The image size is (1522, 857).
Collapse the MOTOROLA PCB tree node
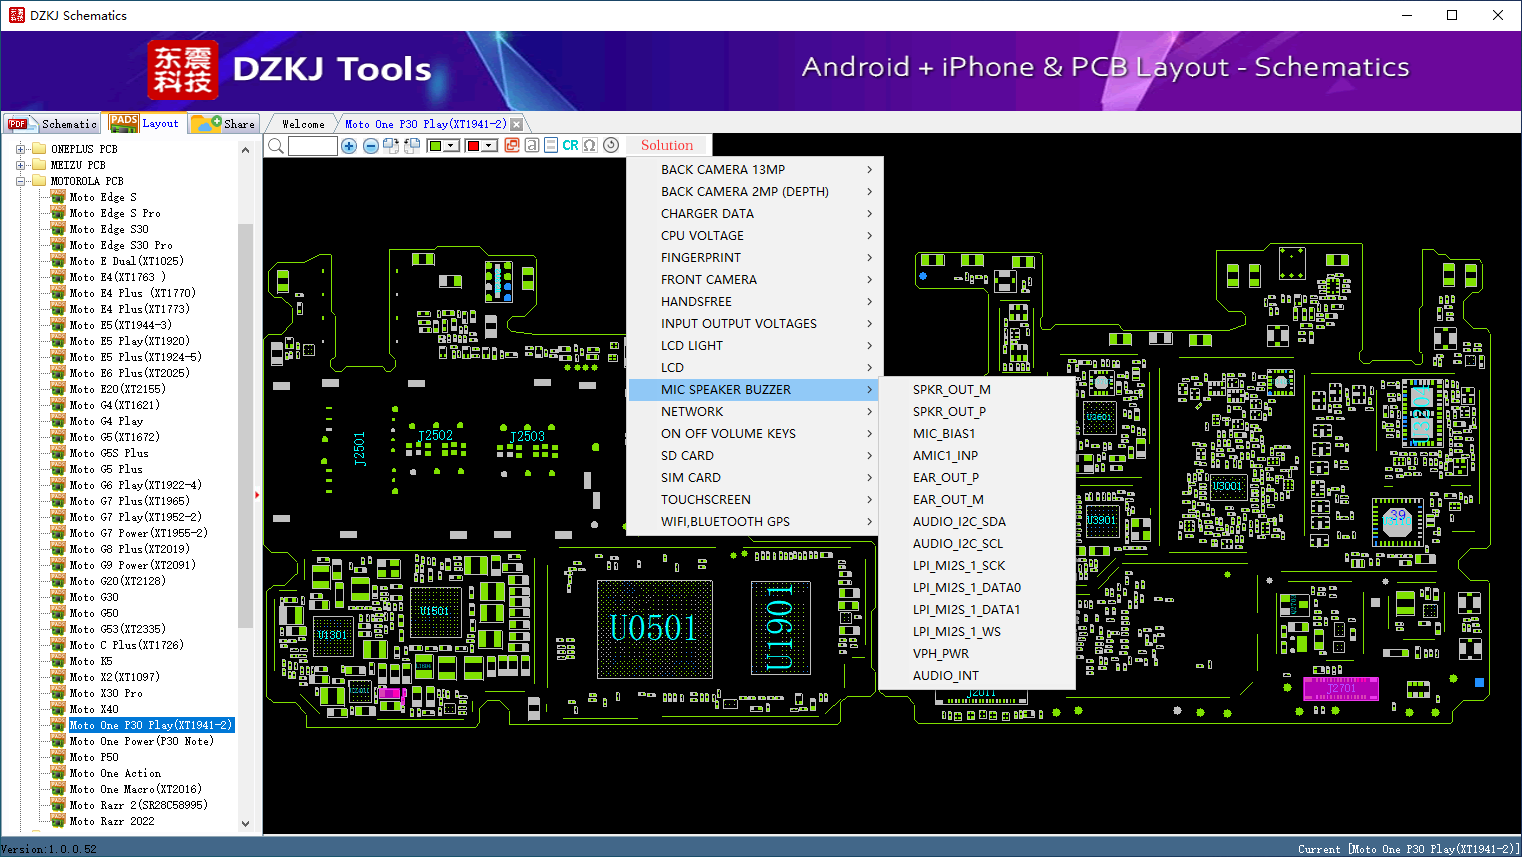coord(20,181)
